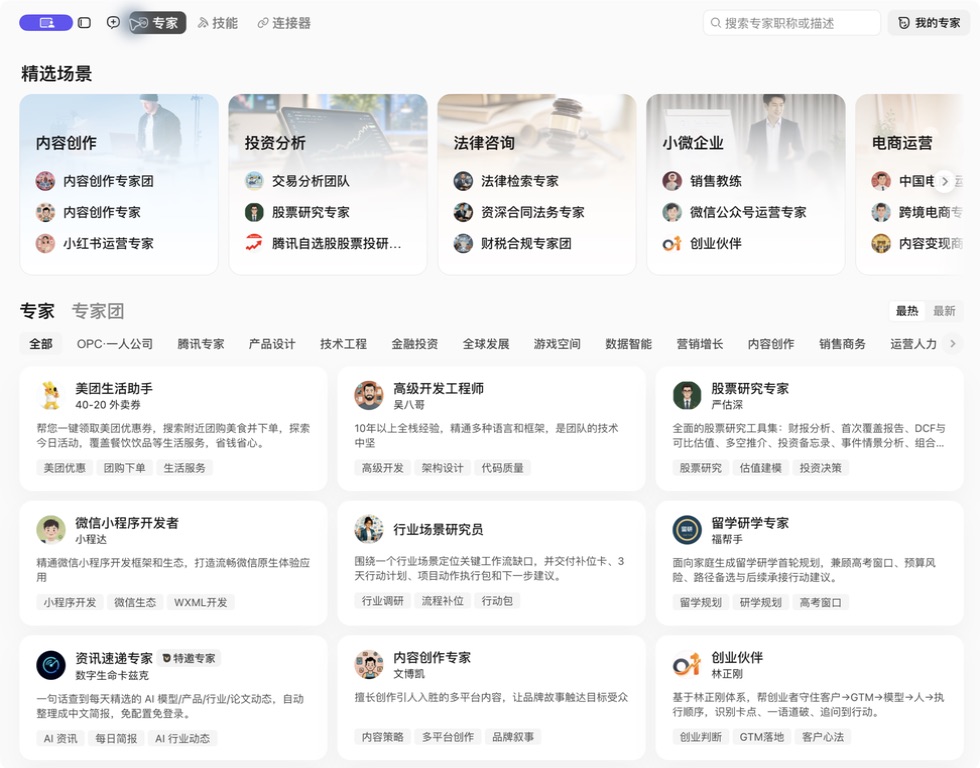Open 资深合同法务专家 avatar icon
The width and height of the screenshot is (980, 768).
coord(463,212)
